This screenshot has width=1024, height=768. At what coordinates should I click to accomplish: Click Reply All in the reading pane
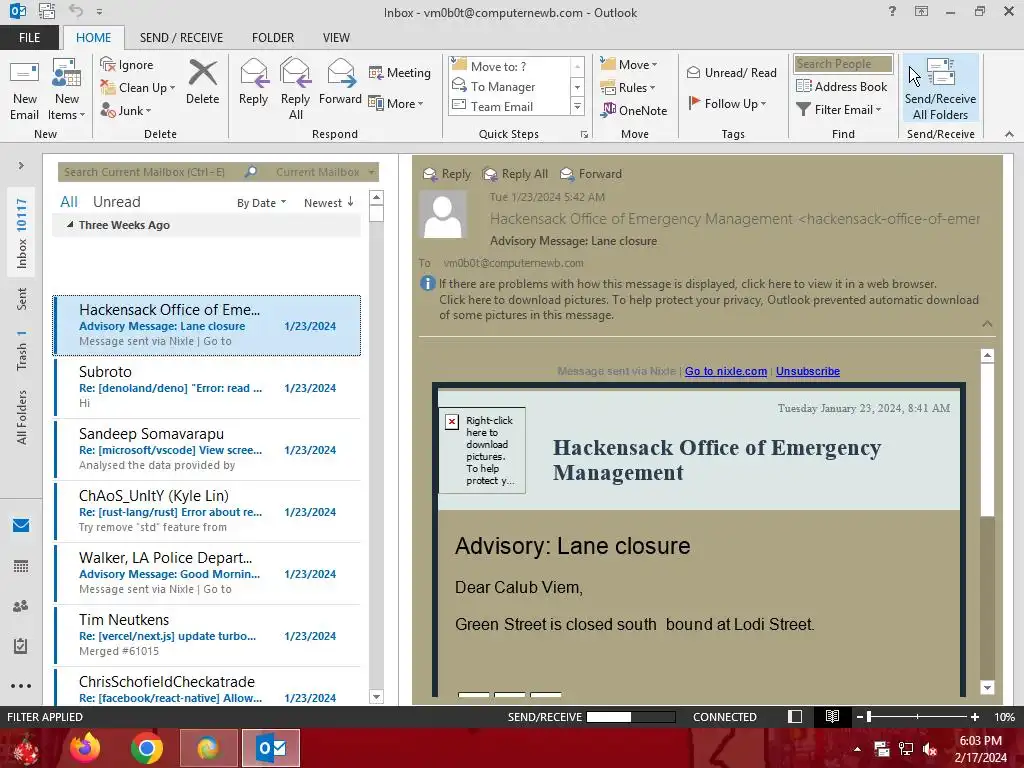[x=515, y=174]
